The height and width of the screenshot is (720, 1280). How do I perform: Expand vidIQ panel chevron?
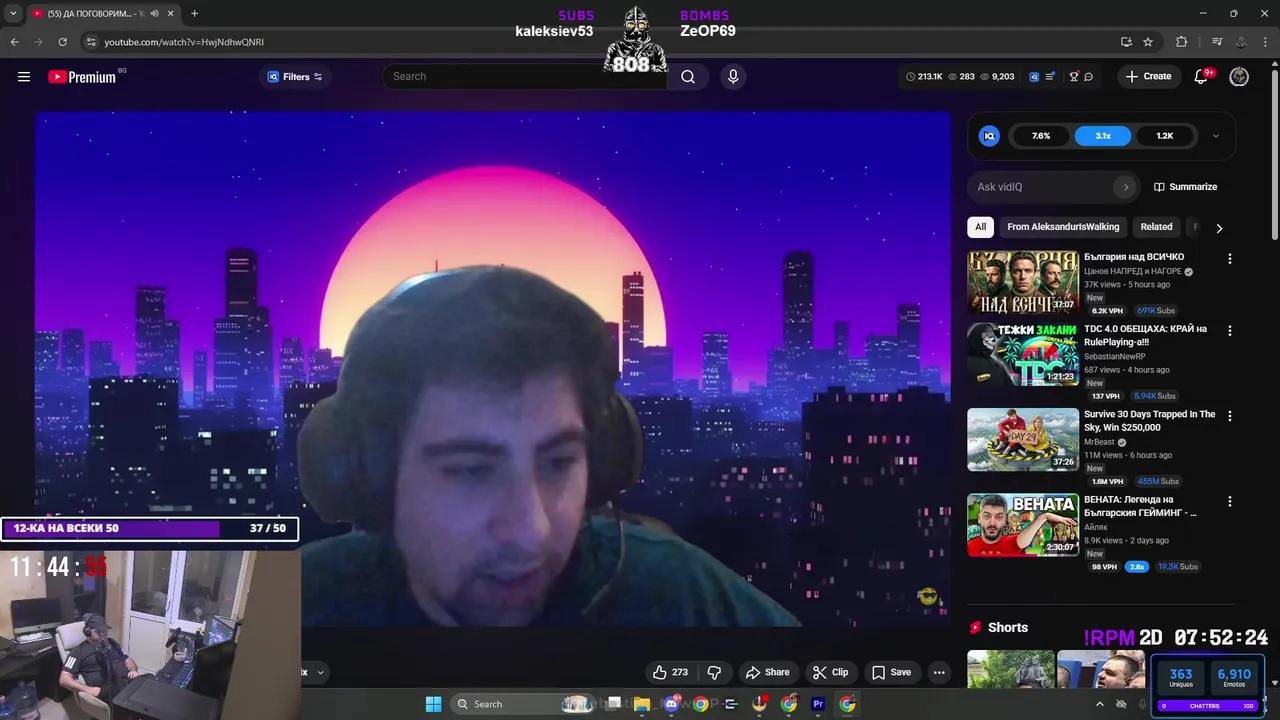point(1215,136)
